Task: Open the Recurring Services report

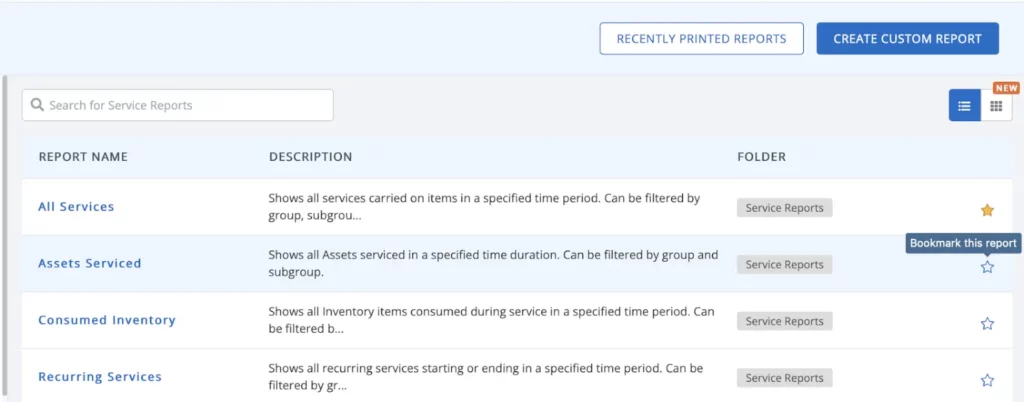Action: [x=99, y=377]
